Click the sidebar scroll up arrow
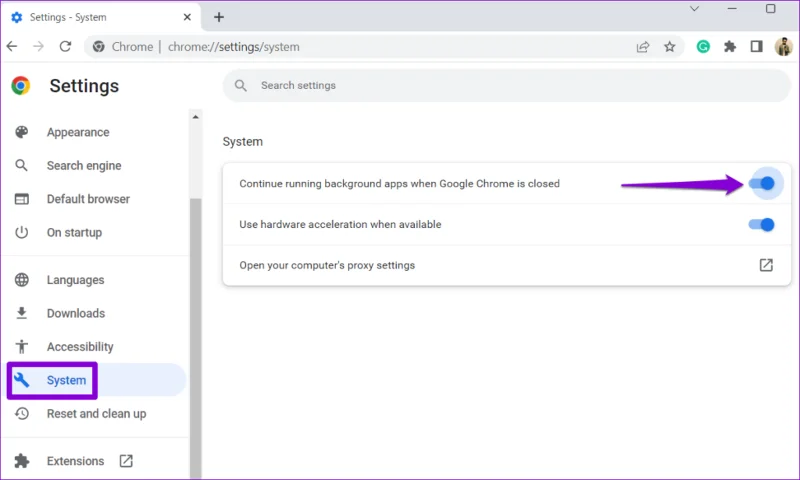Viewport: 800px width, 480px height. point(195,117)
